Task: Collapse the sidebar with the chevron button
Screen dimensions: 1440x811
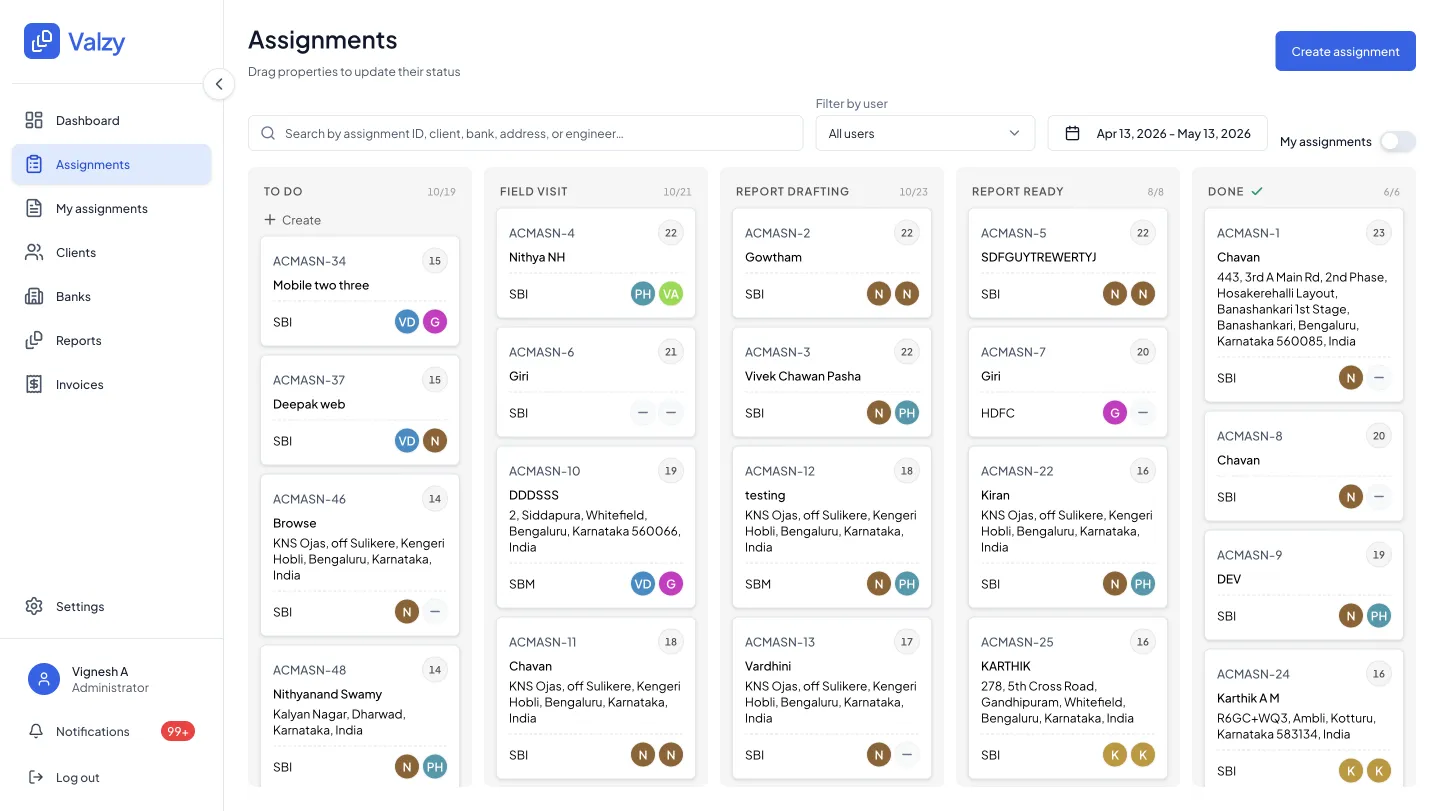Action: 219,84
